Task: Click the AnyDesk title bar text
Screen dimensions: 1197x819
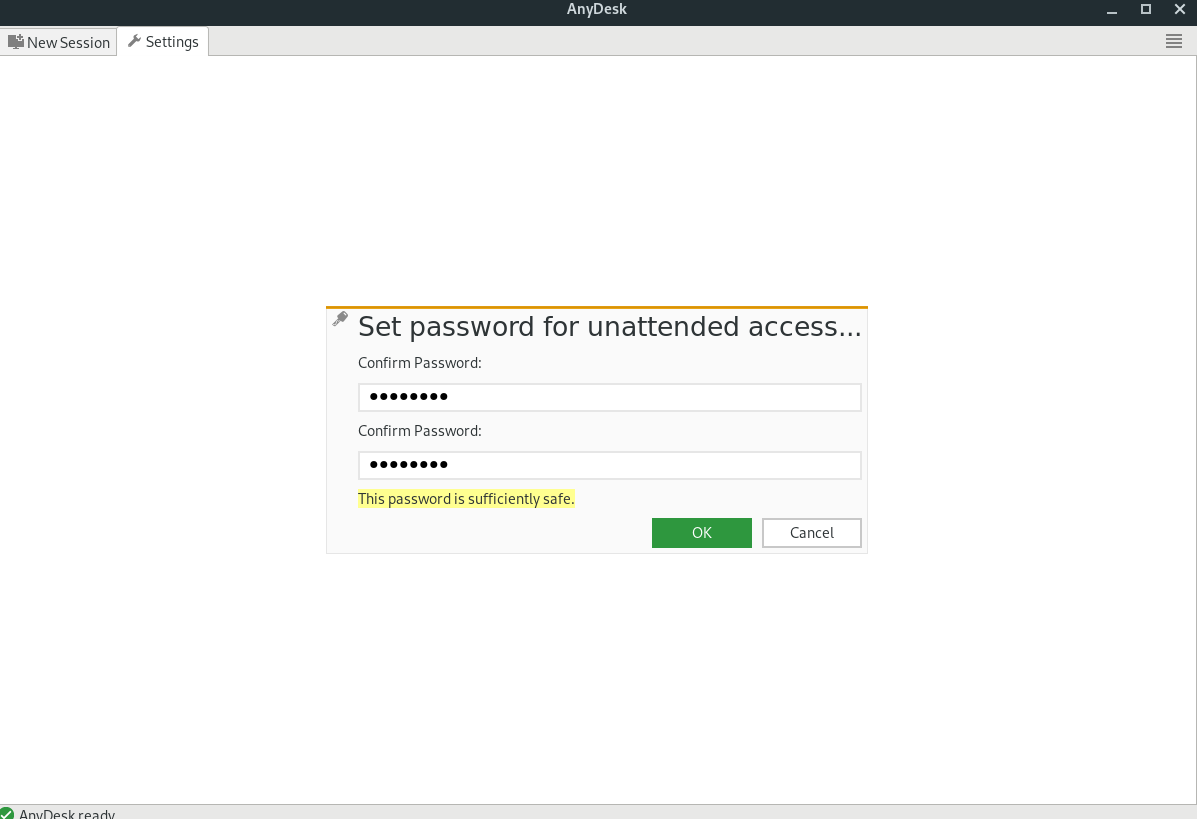Action: [597, 9]
